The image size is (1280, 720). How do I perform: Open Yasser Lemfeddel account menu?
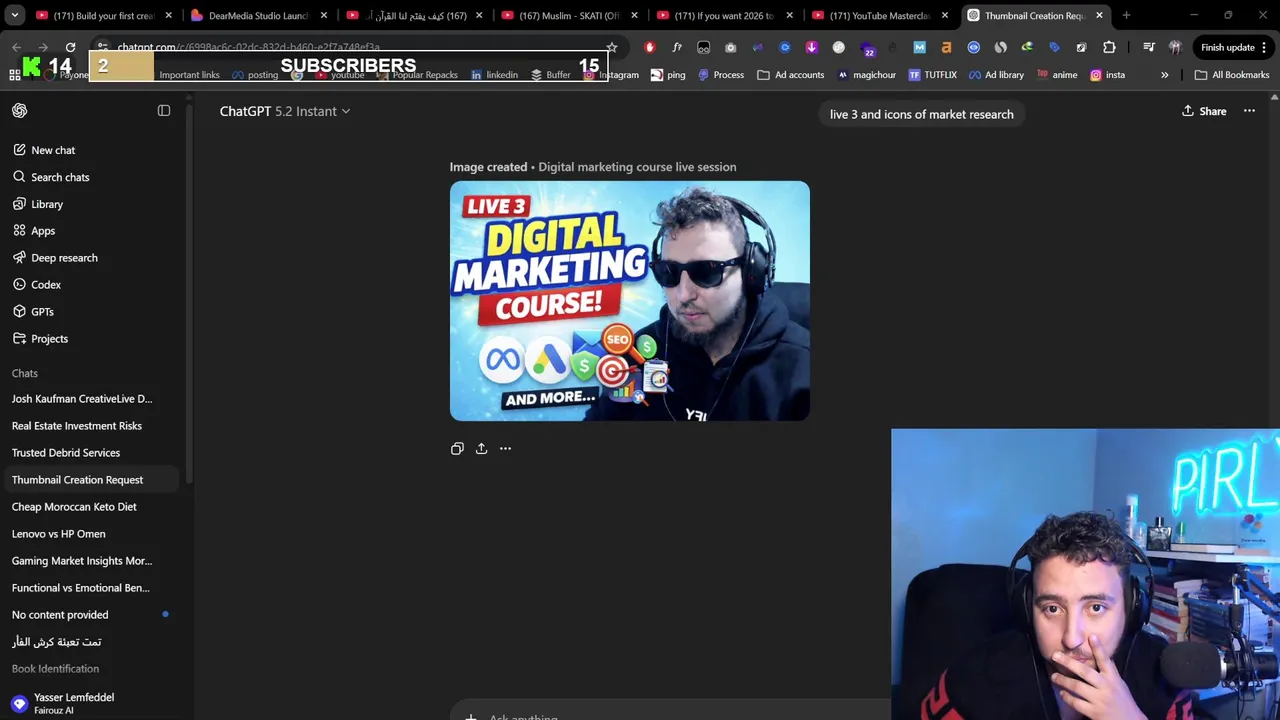(90, 703)
